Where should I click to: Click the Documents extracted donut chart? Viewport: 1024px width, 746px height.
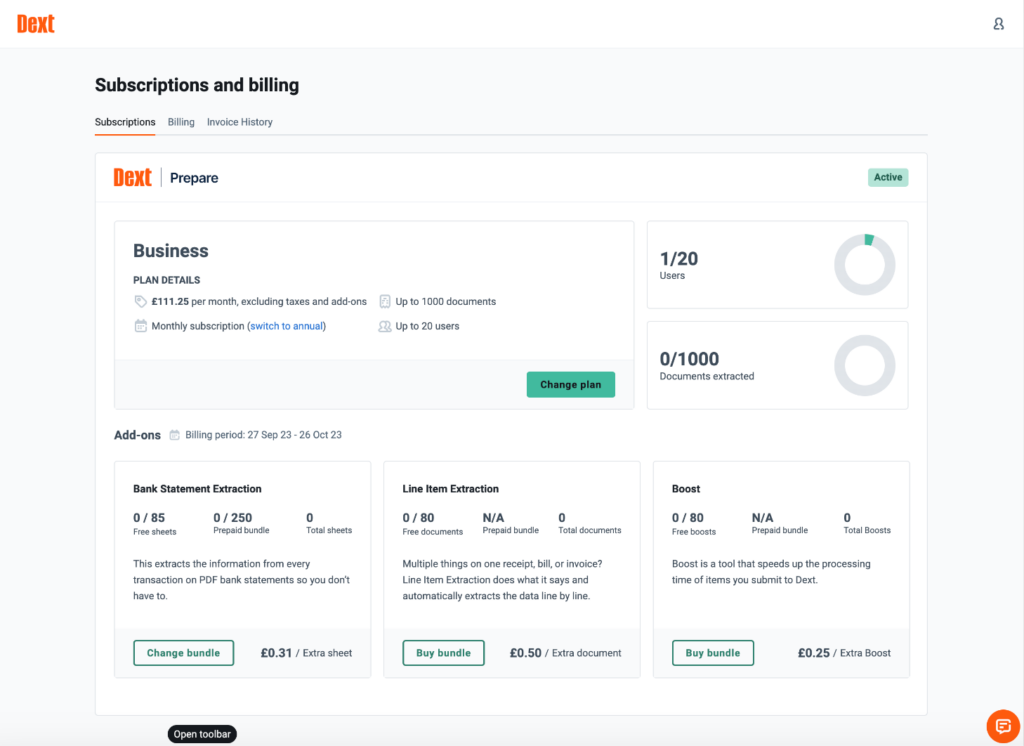865,365
